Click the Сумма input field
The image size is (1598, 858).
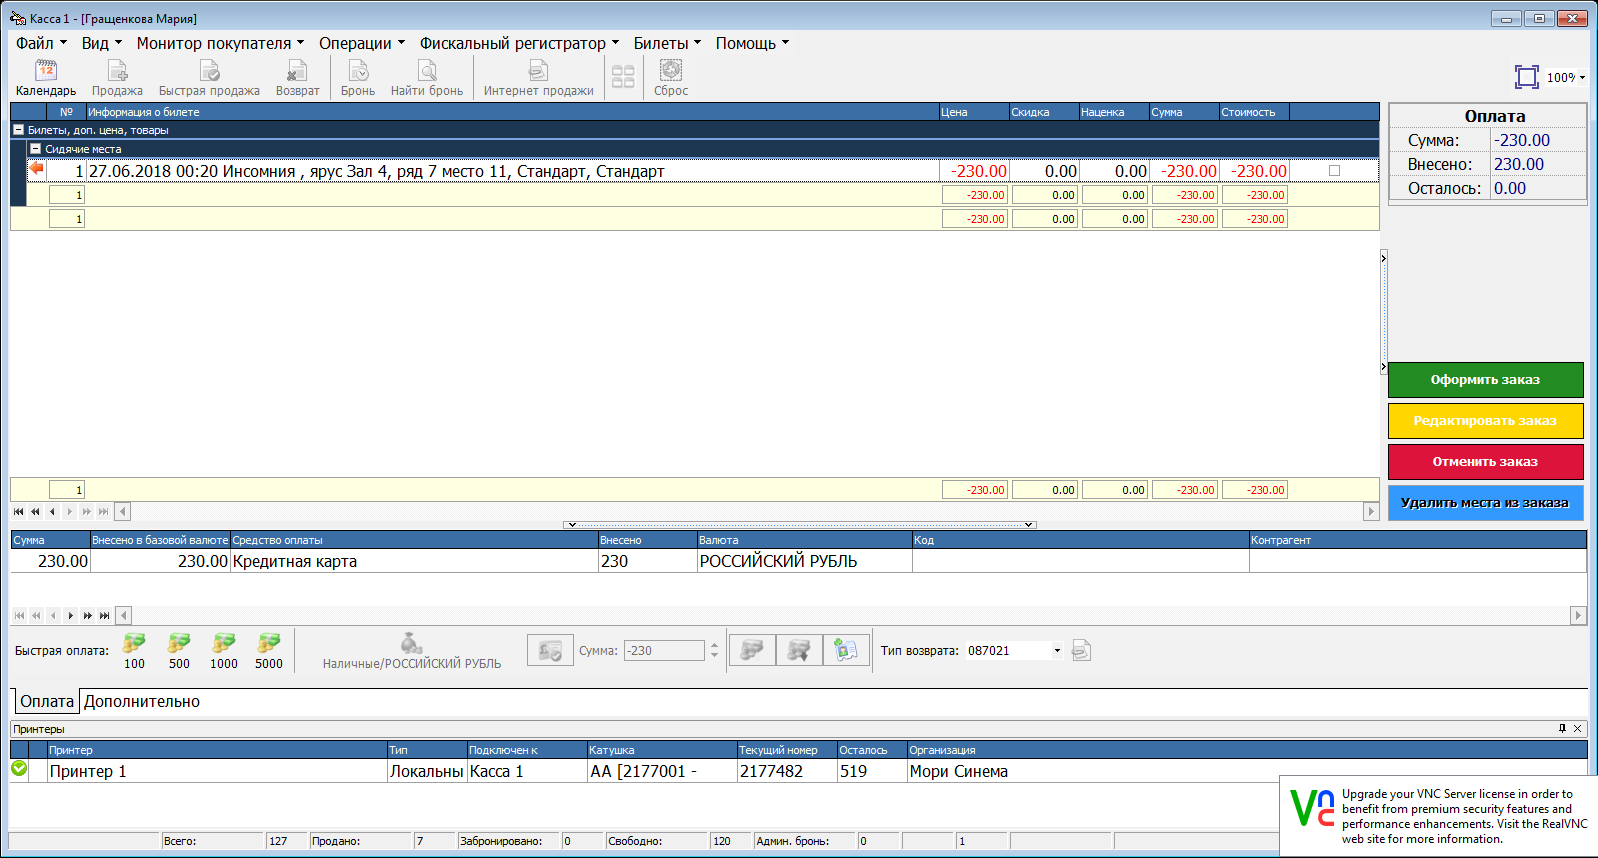point(664,651)
